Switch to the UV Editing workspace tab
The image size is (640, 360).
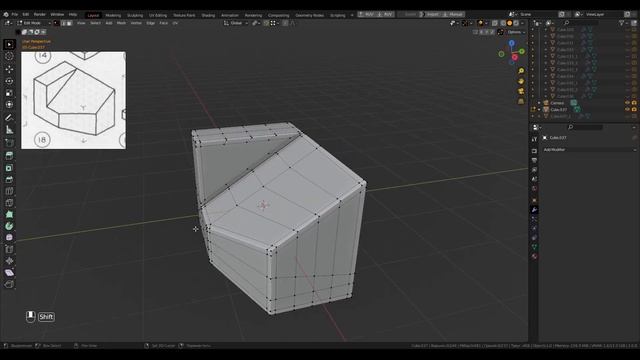[158, 15]
